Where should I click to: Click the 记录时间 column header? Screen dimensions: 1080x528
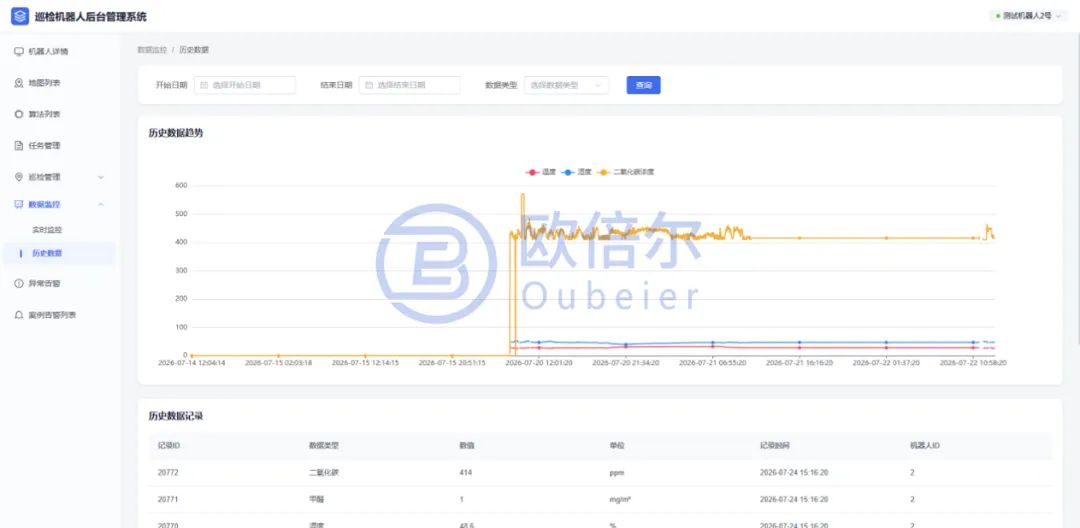775,446
